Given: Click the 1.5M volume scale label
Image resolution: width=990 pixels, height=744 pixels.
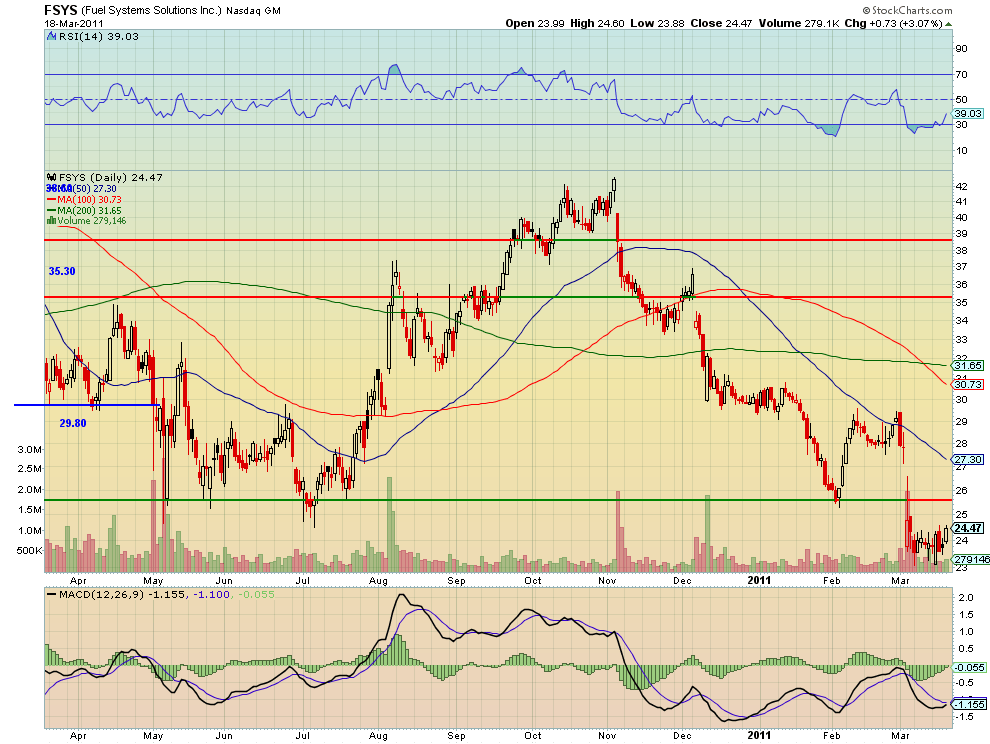Looking at the screenshot, I should (30, 510).
